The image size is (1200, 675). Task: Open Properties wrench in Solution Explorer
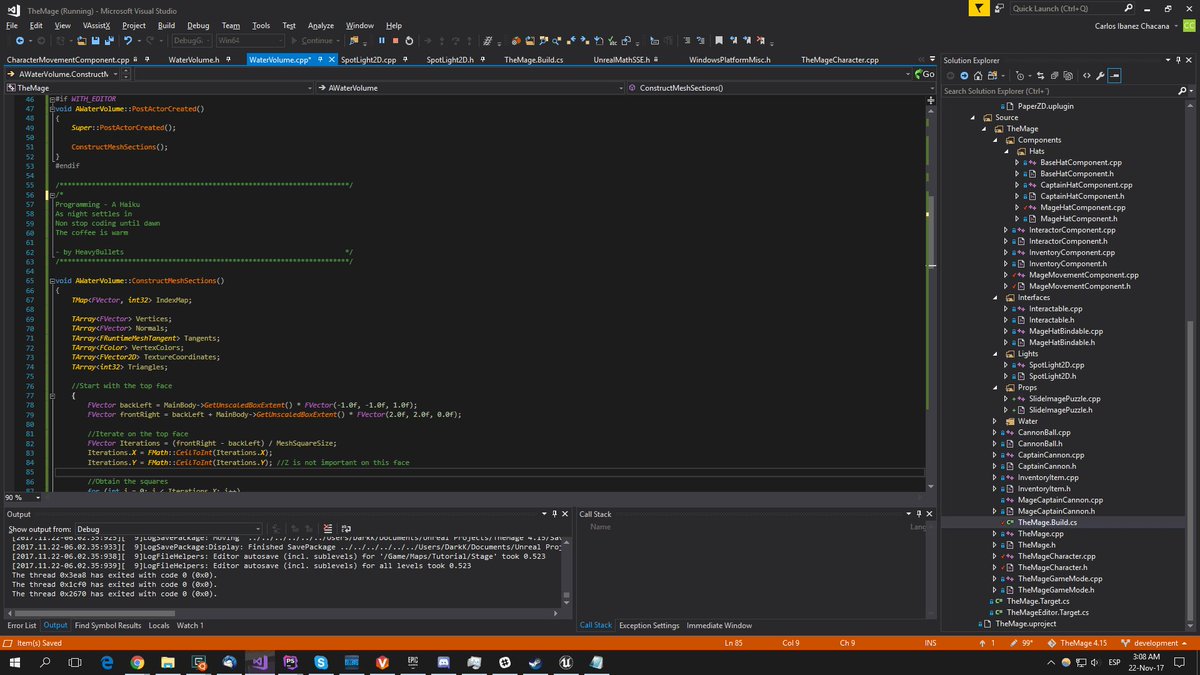pyautogui.click(x=1100, y=75)
